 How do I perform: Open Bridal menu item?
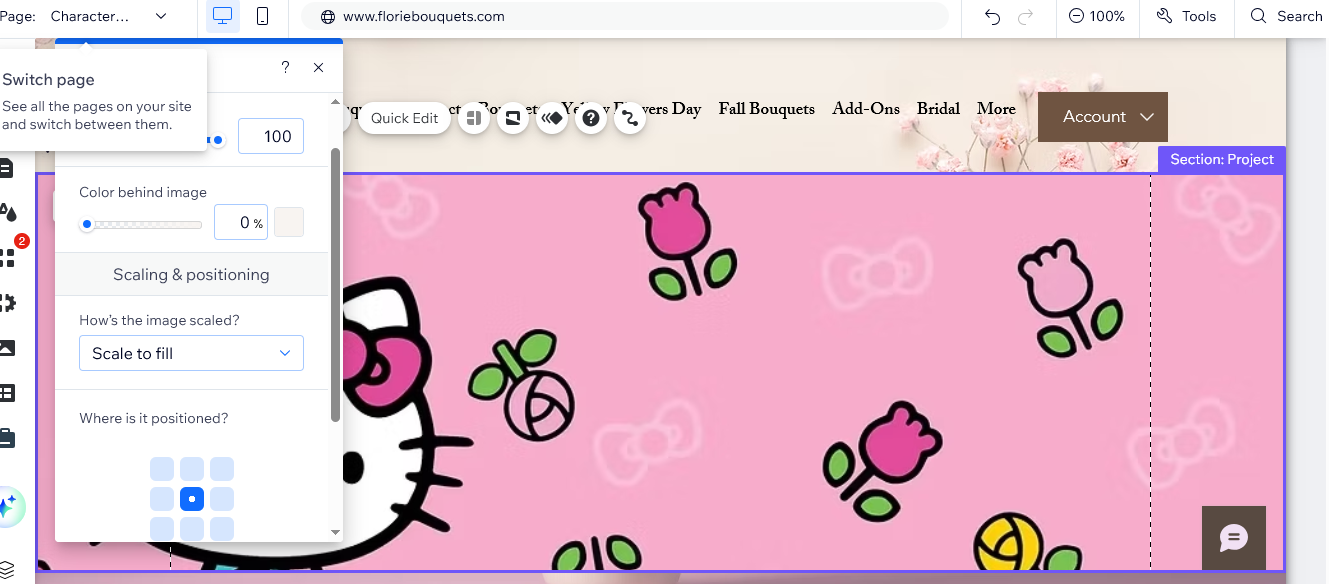pos(938,109)
